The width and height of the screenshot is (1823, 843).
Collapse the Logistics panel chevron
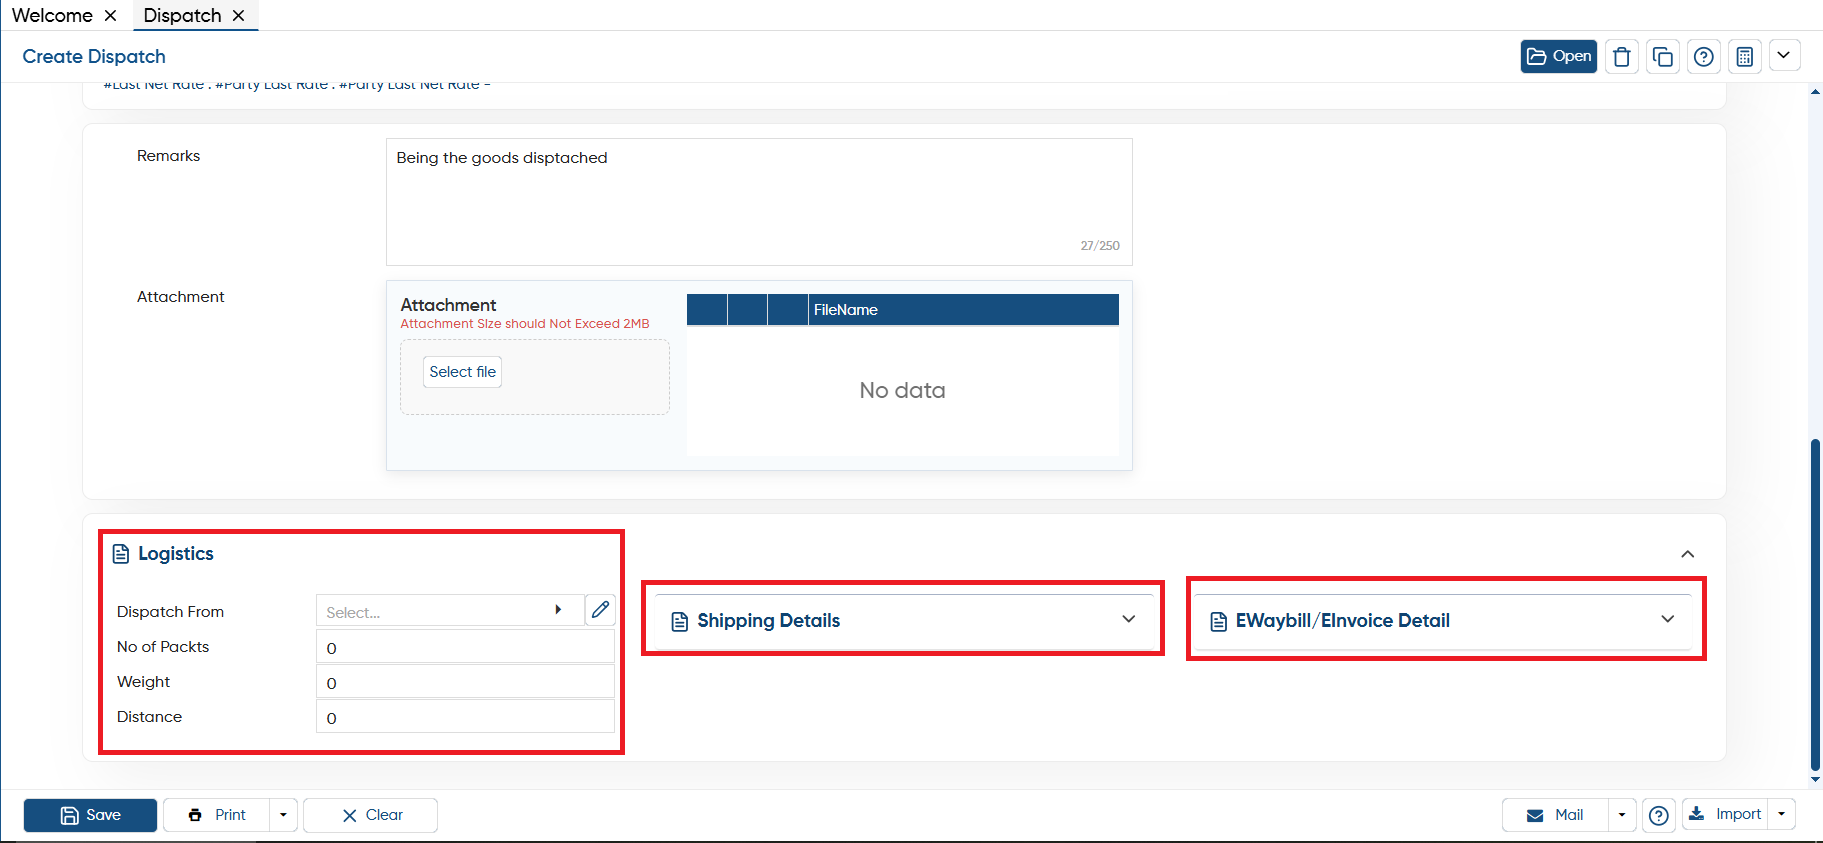(1687, 554)
